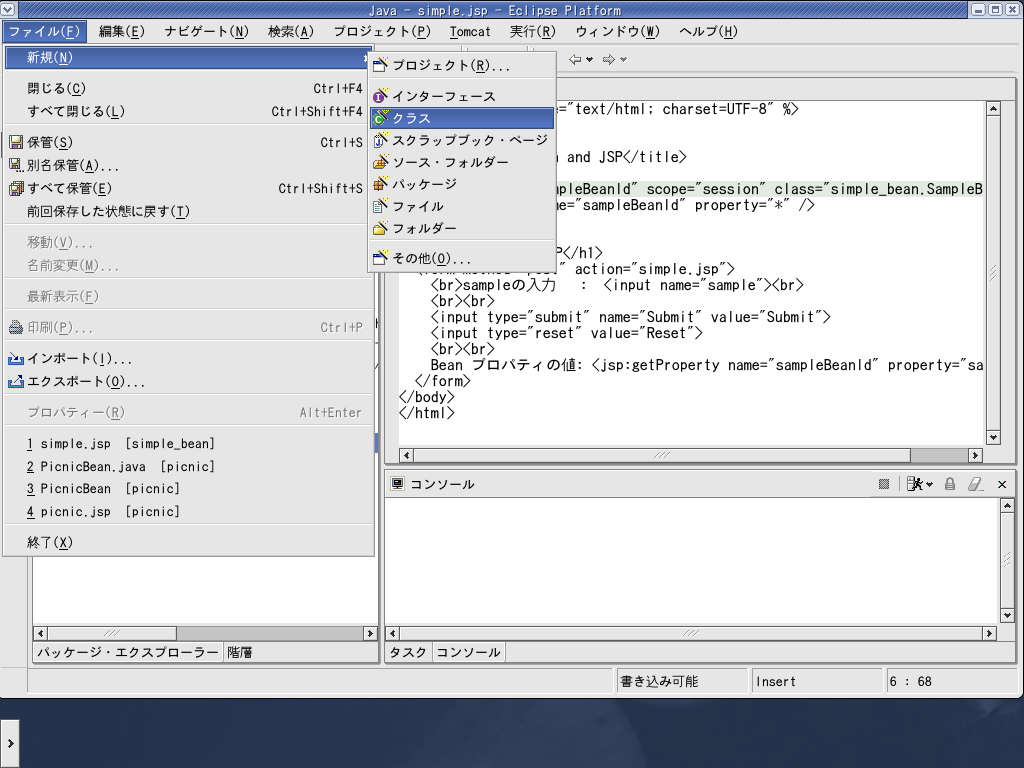Image resolution: width=1024 pixels, height=768 pixels.
Task: Select the コンソール tab at bottom
Action: click(x=468, y=652)
